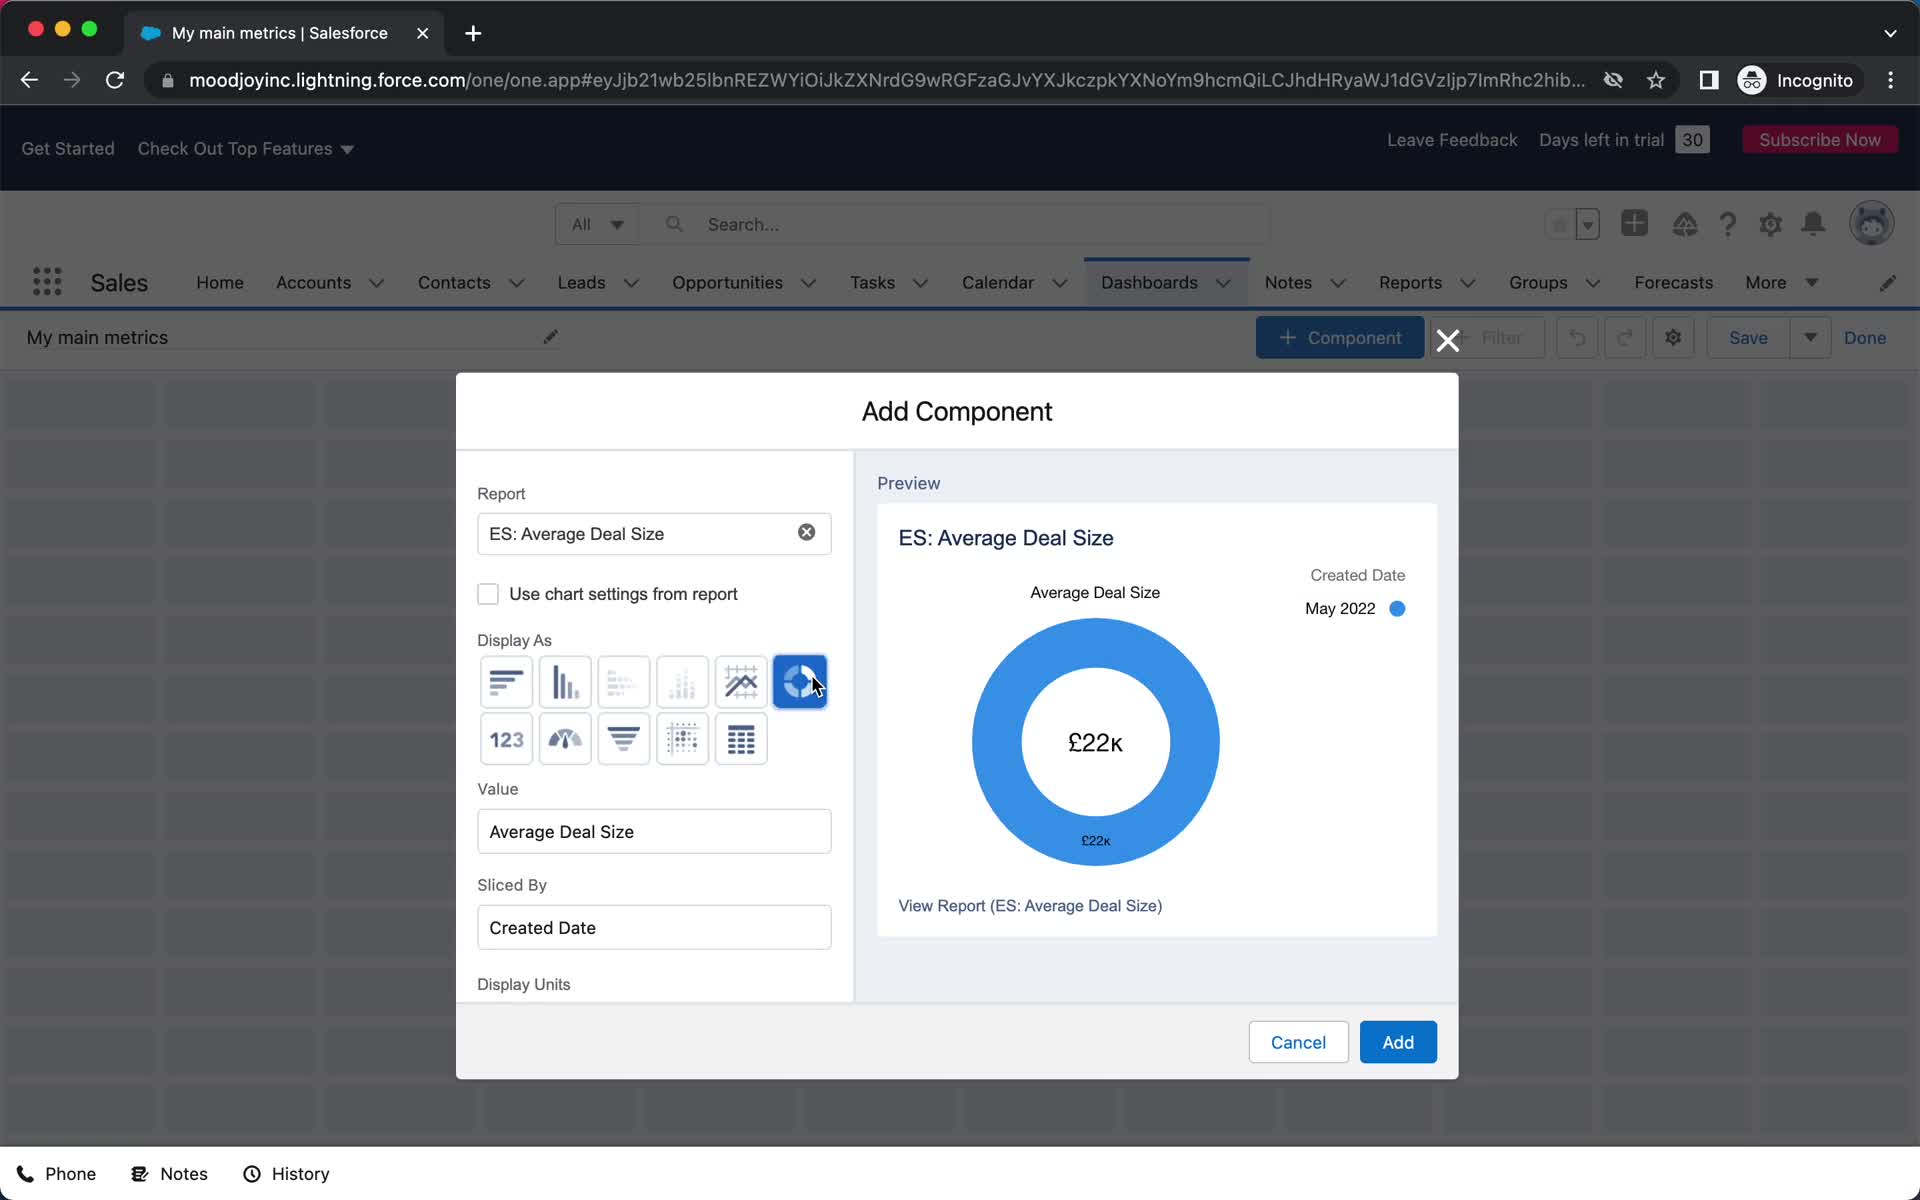Select the data table display type
The width and height of the screenshot is (1920, 1200).
[742, 738]
